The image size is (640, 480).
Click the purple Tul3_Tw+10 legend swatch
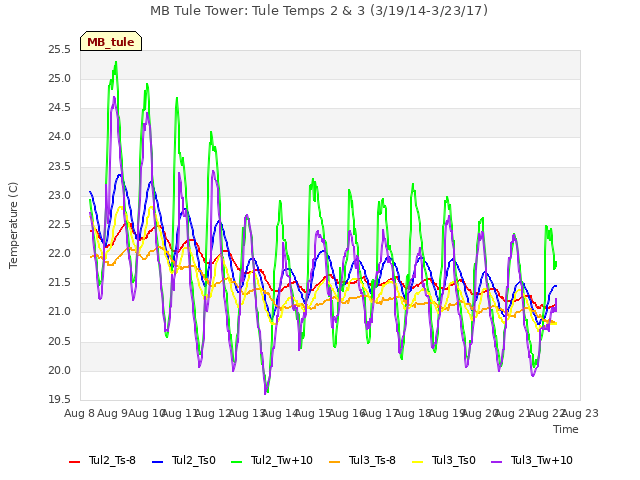(x=497, y=462)
